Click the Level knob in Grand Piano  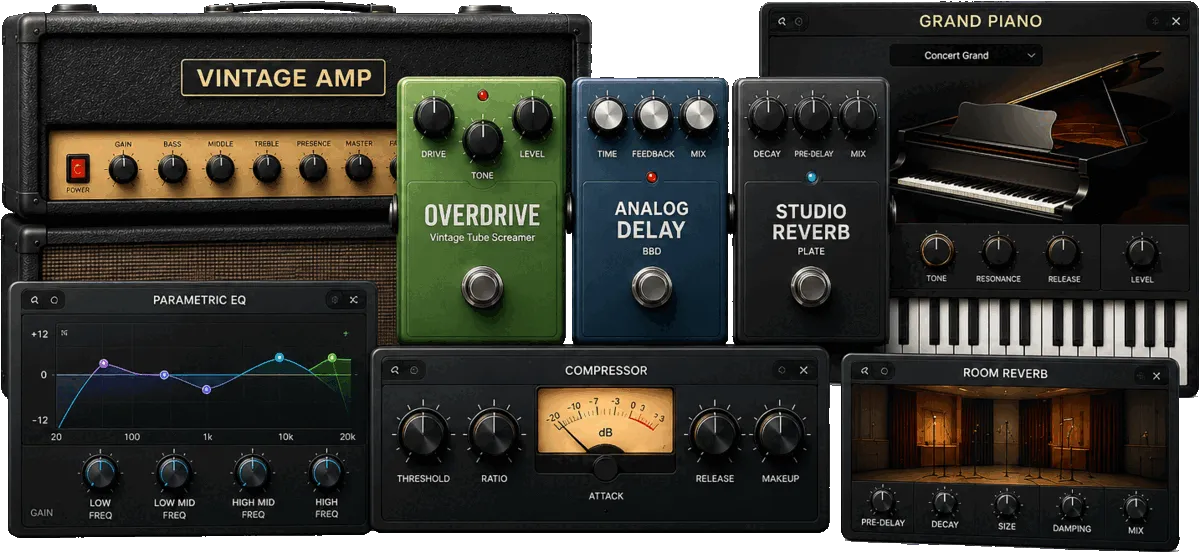1142,251
